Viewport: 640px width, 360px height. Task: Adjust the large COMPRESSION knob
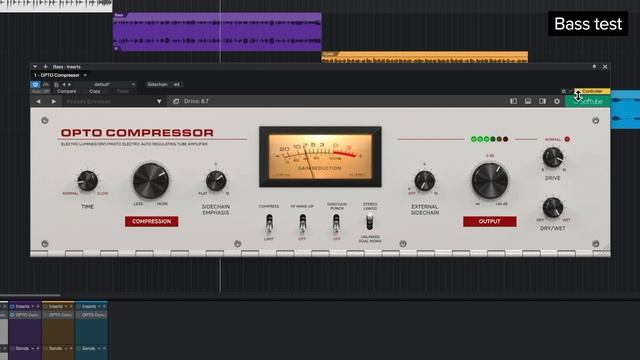coord(151,181)
